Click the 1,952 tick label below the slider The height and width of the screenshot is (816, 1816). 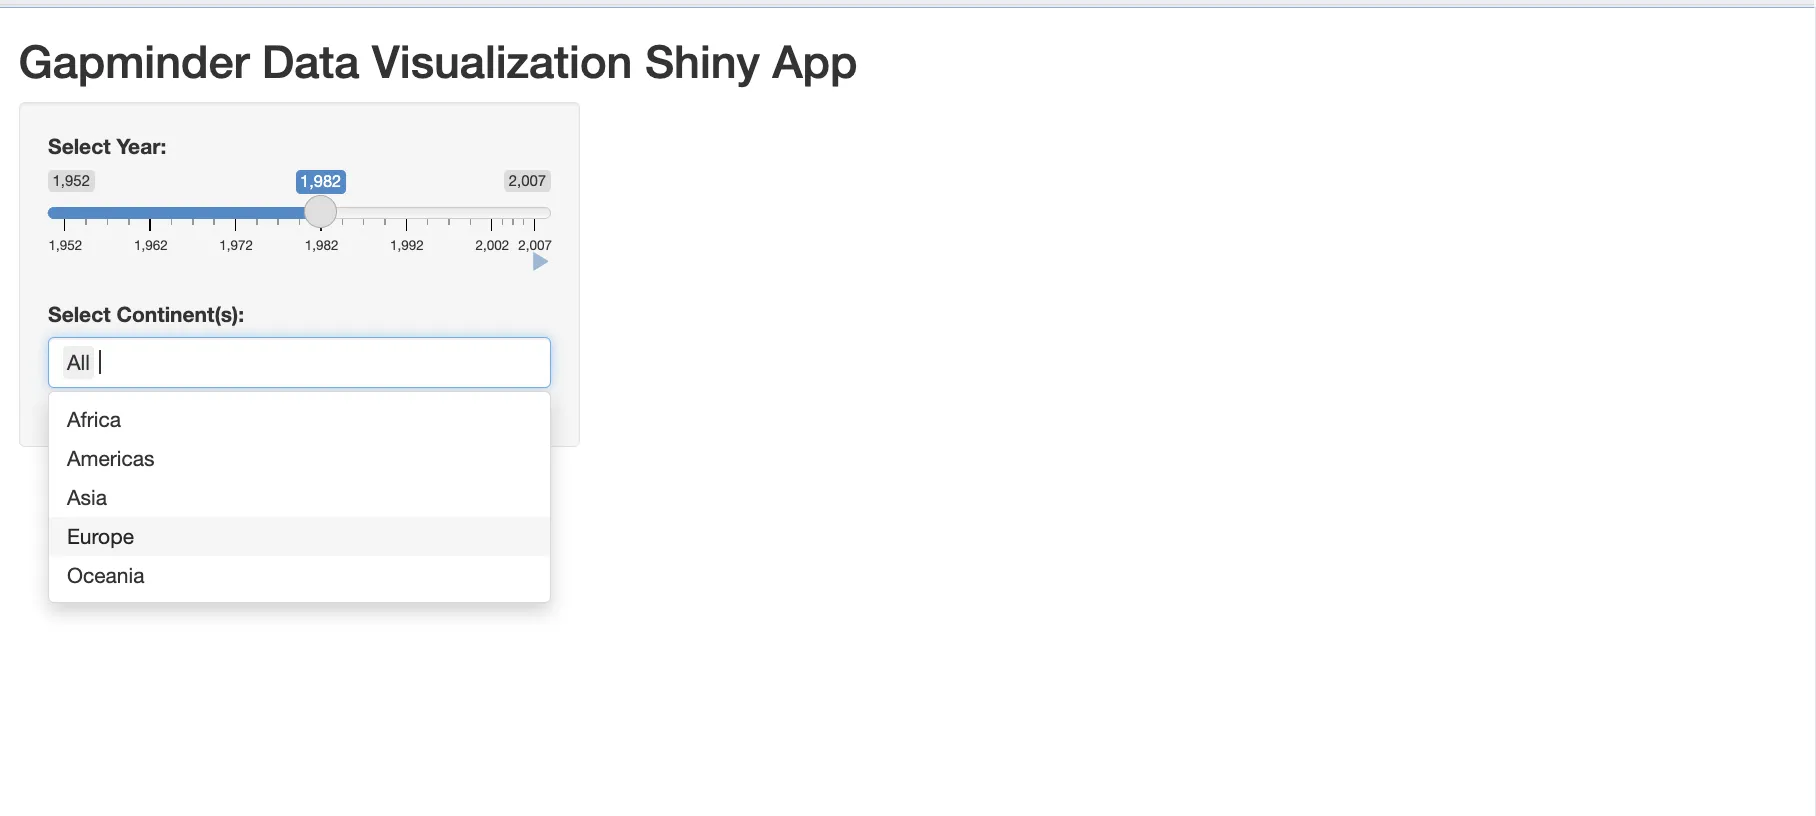coord(66,245)
